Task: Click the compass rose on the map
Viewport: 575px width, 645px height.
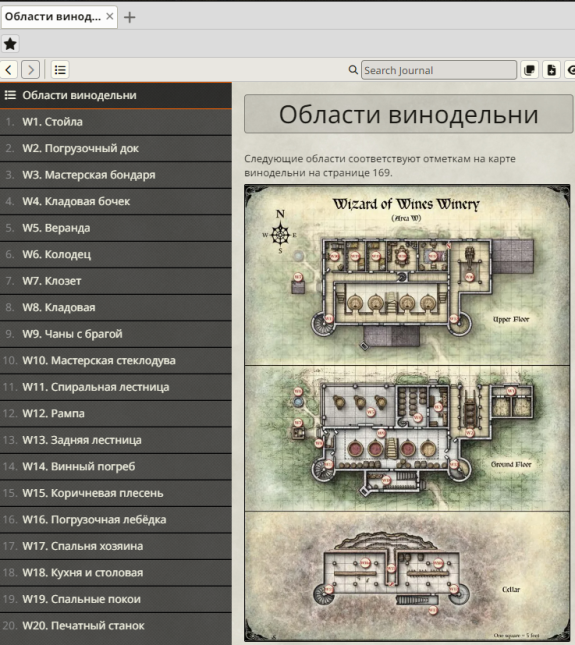Action: pos(280,232)
